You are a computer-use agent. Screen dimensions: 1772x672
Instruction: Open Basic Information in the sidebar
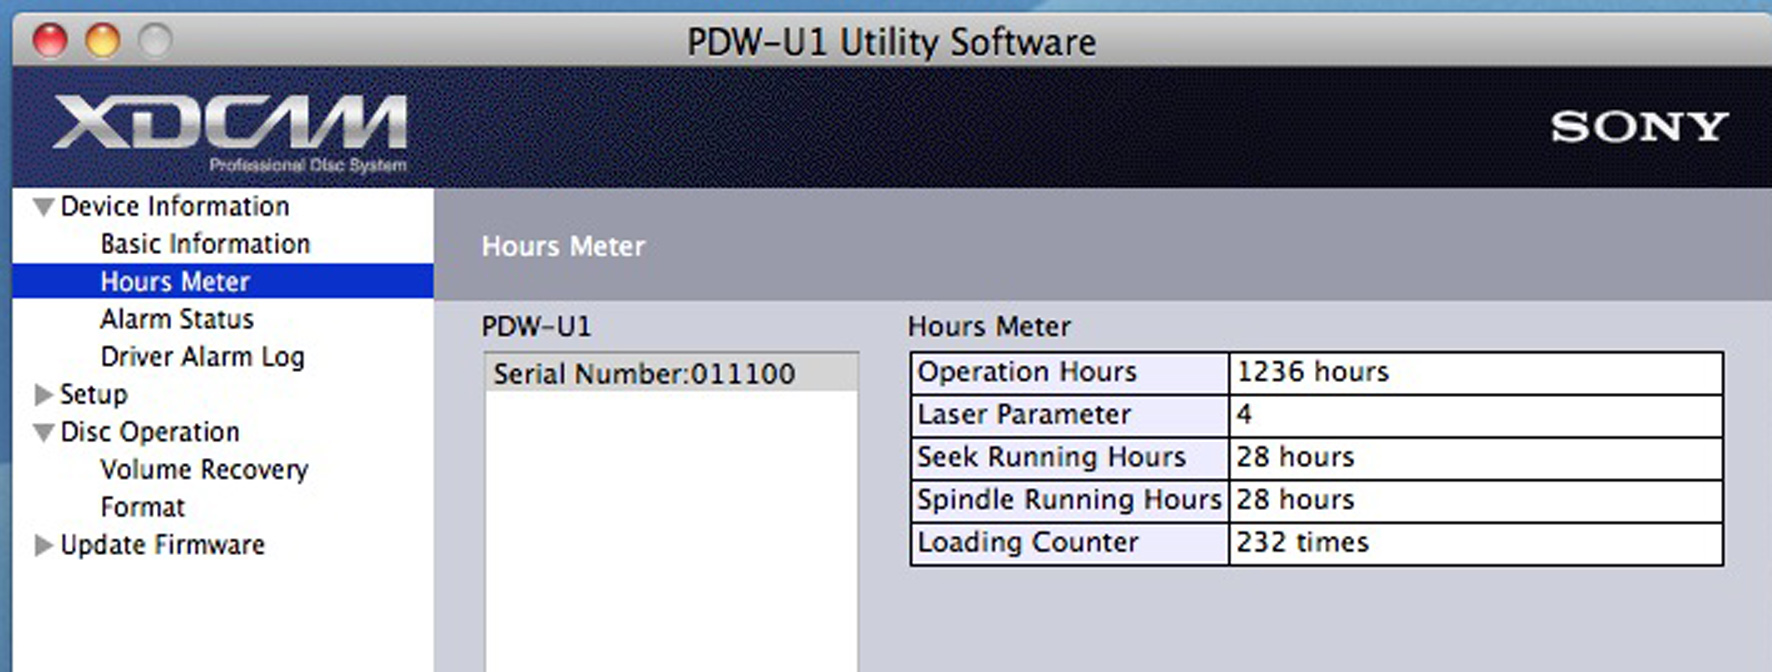coord(205,244)
